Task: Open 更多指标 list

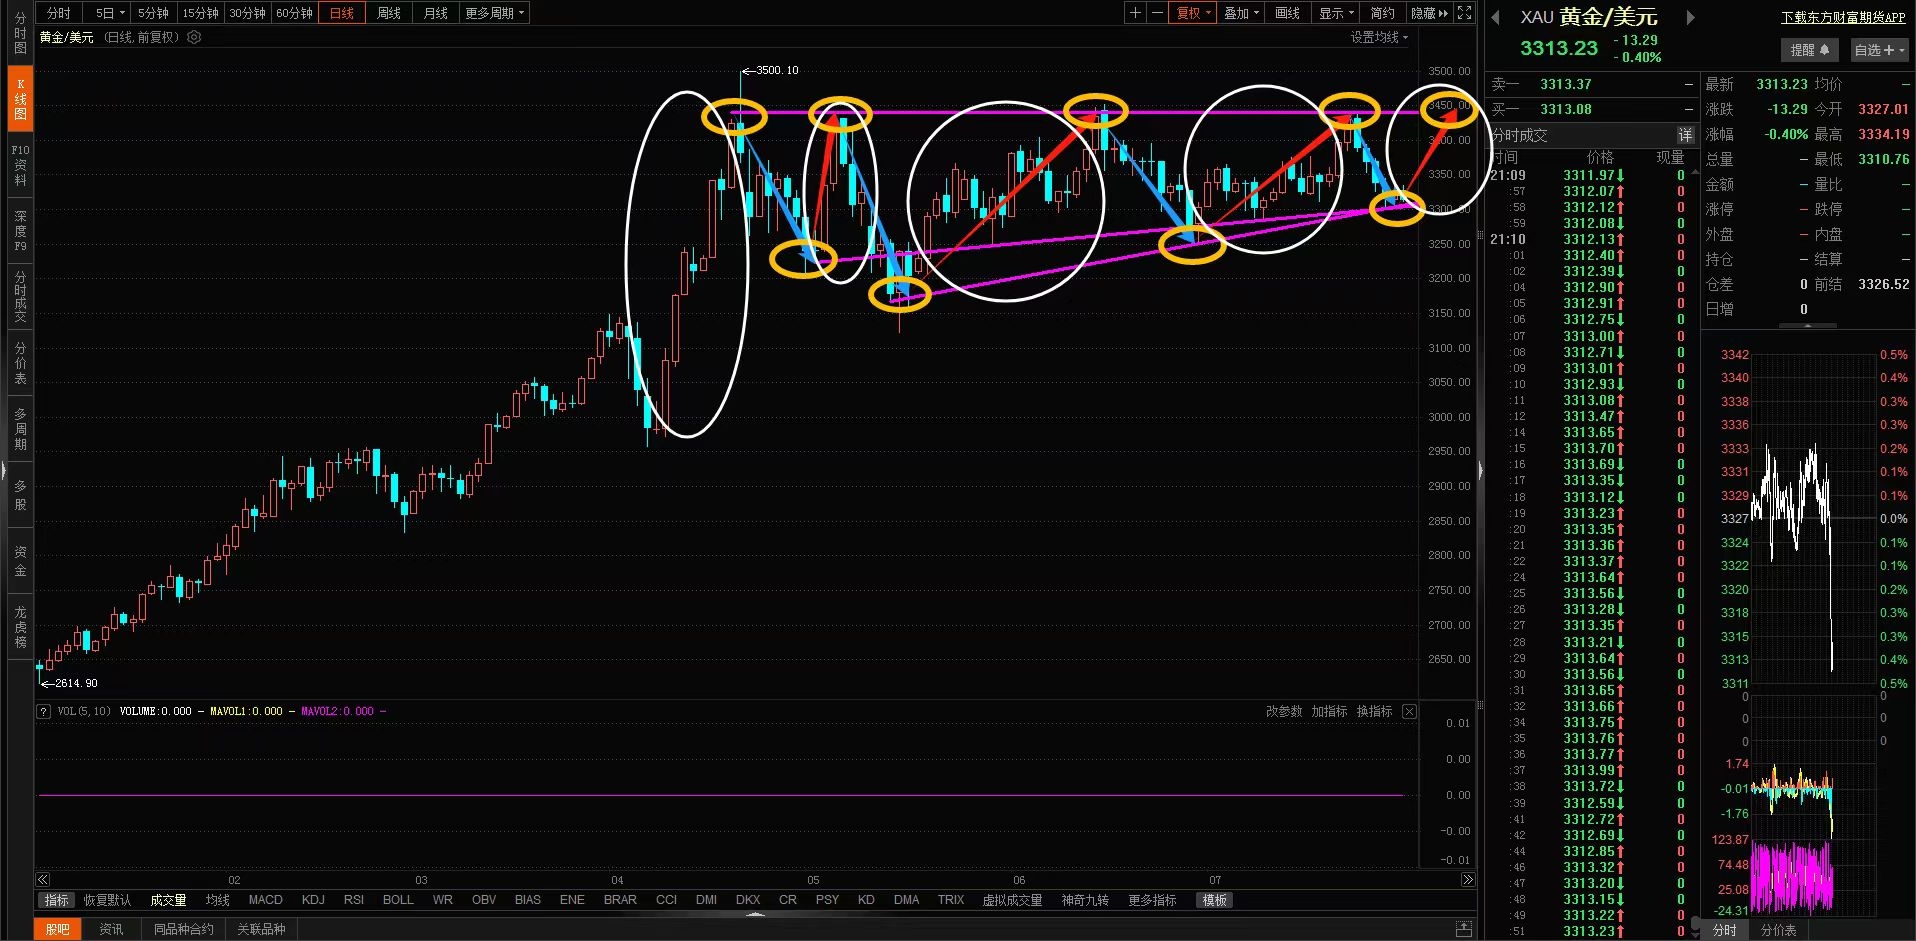Action: click(x=1152, y=900)
